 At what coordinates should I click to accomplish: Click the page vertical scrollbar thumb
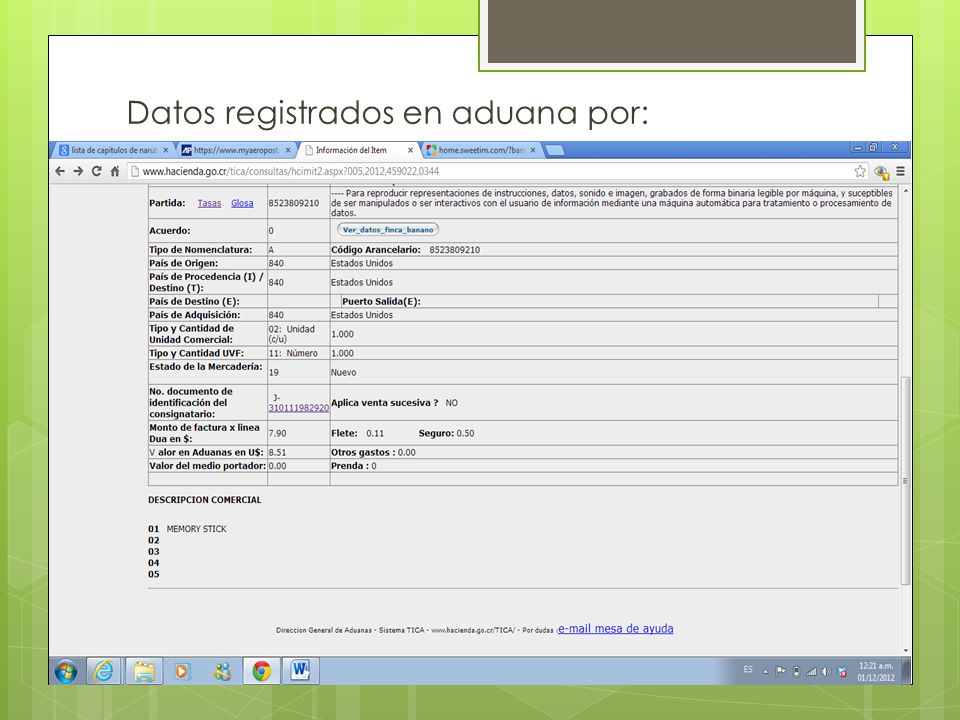905,481
